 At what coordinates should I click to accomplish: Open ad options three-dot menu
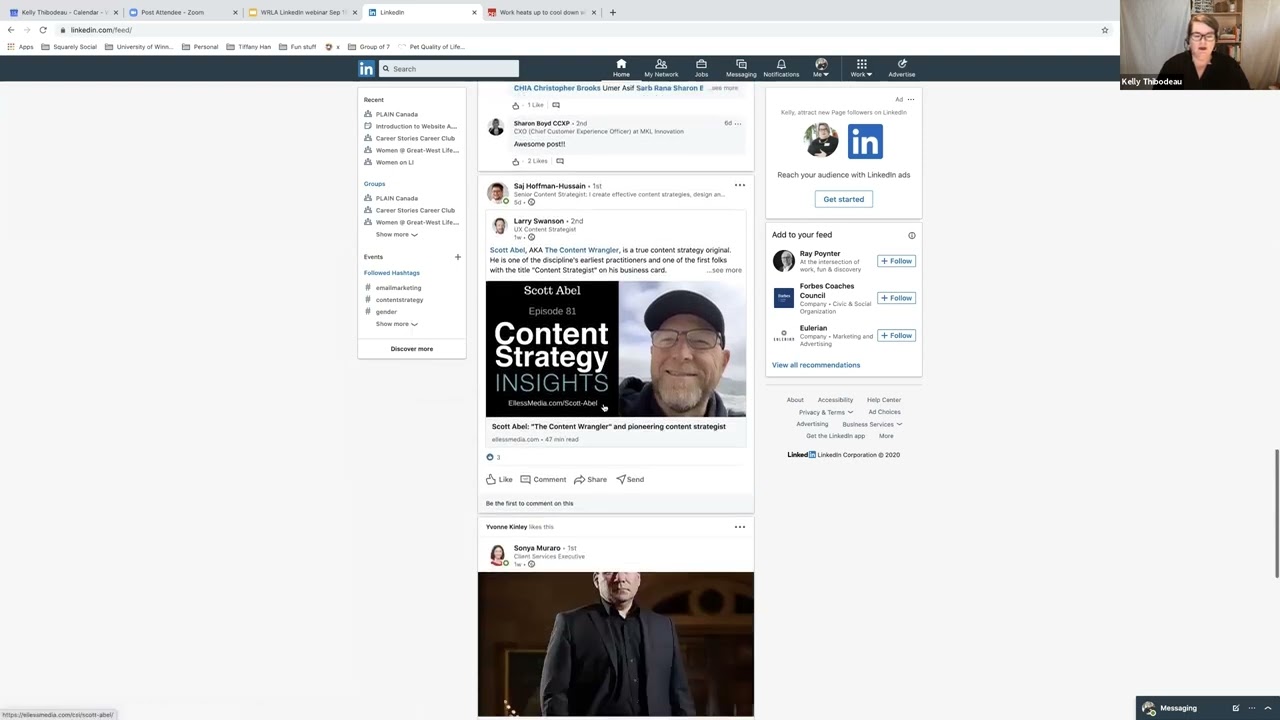pyautogui.click(x=911, y=99)
